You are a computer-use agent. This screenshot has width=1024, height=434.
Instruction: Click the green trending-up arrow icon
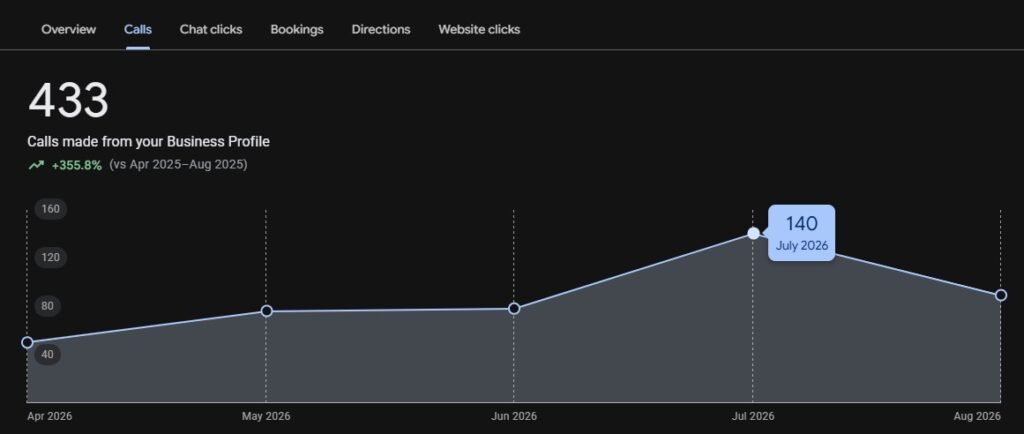pos(36,165)
